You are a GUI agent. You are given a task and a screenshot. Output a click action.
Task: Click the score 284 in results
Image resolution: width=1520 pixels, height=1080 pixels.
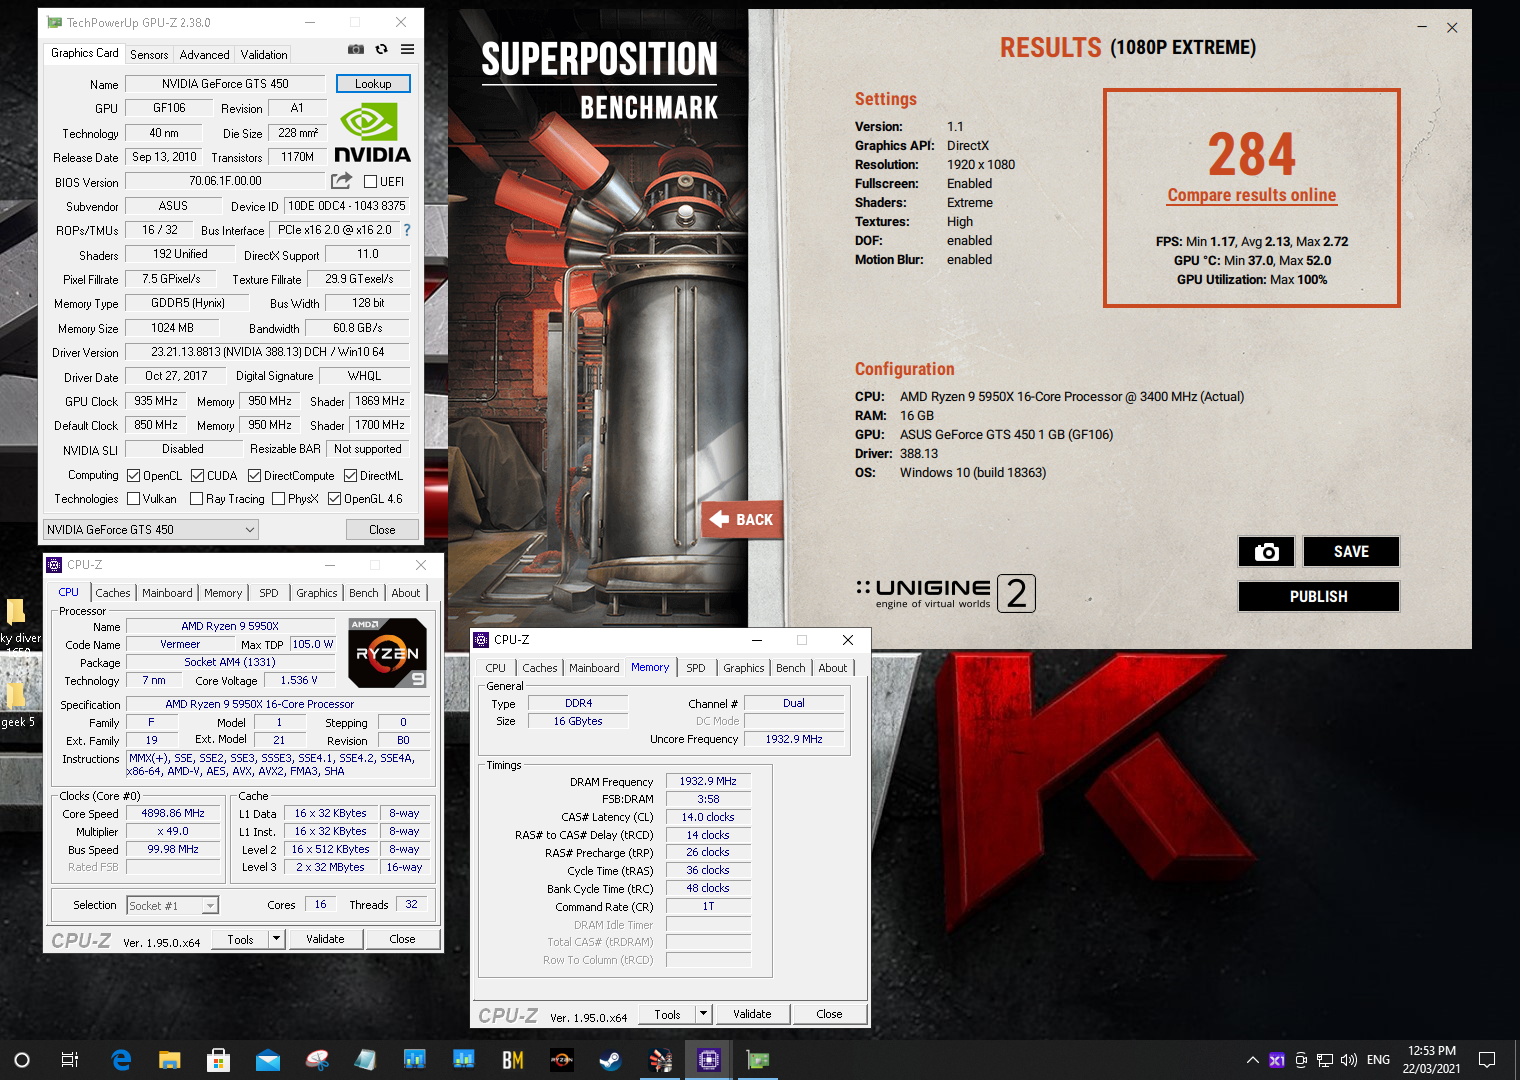click(x=1251, y=155)
